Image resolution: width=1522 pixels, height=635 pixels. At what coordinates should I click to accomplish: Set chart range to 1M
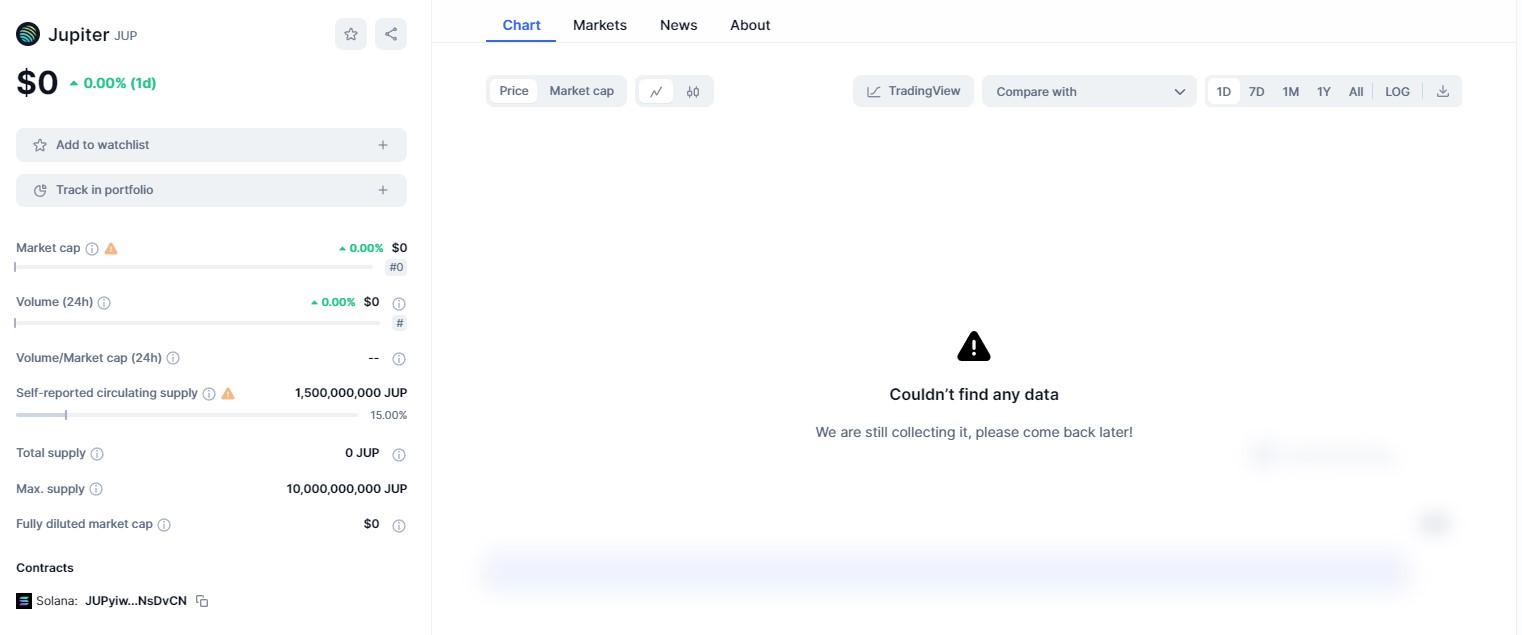pos(1291,91)
